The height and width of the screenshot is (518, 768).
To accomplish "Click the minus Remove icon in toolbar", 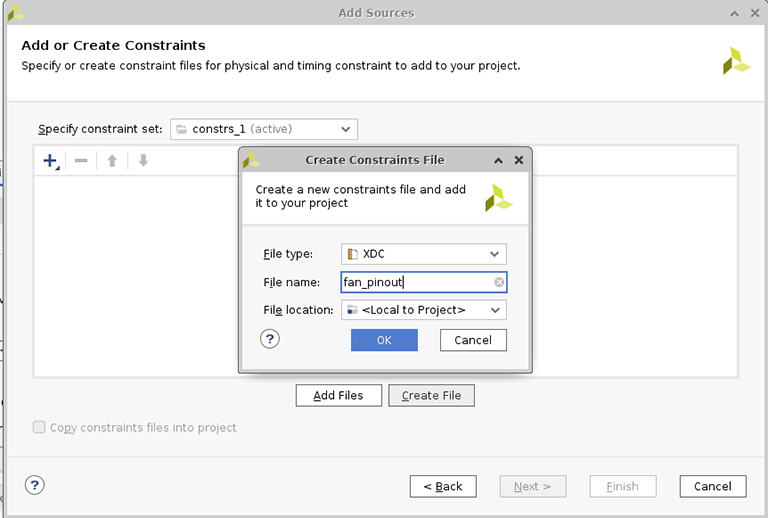I will click(x=81, y=161).
